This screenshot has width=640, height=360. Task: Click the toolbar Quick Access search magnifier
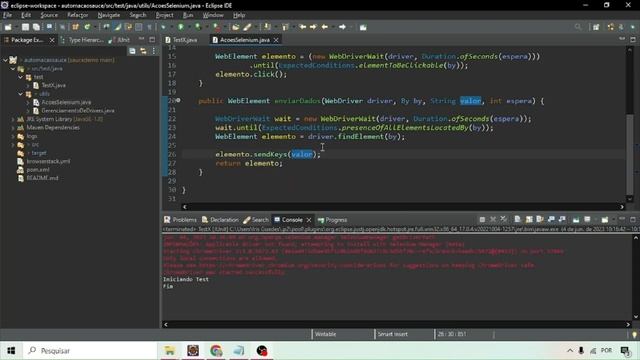(578, 27)
